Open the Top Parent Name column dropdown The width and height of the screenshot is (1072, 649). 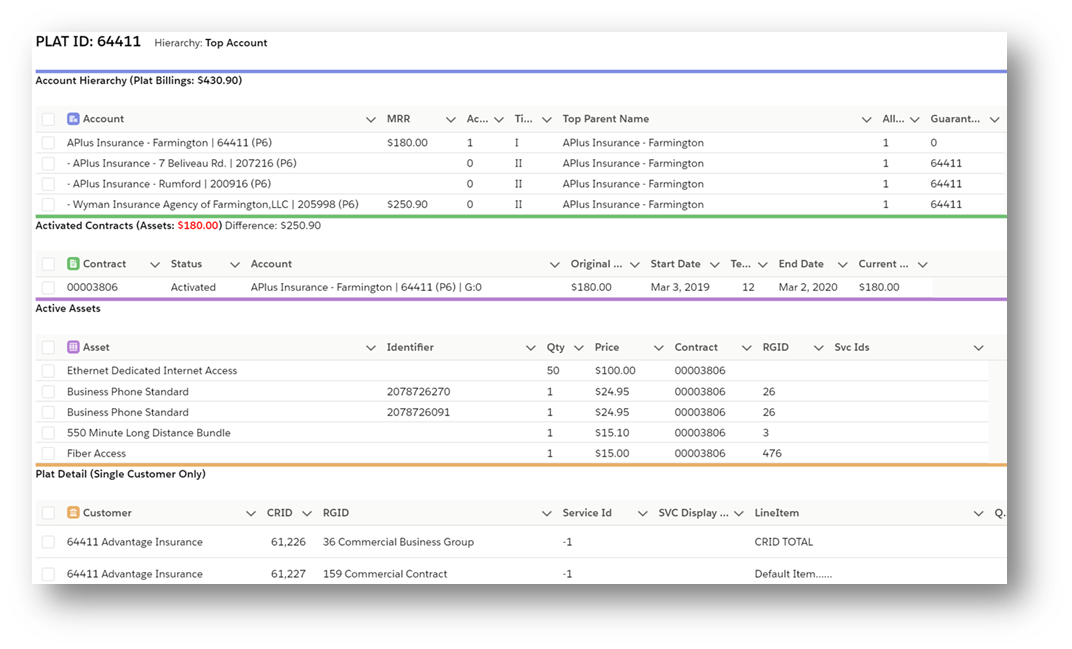(x=867, y=118)
